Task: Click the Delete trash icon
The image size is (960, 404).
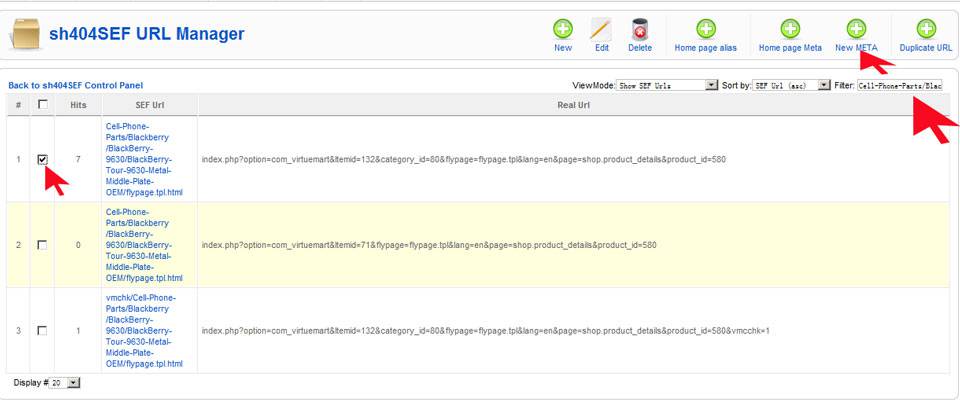Action: (640, 30)
